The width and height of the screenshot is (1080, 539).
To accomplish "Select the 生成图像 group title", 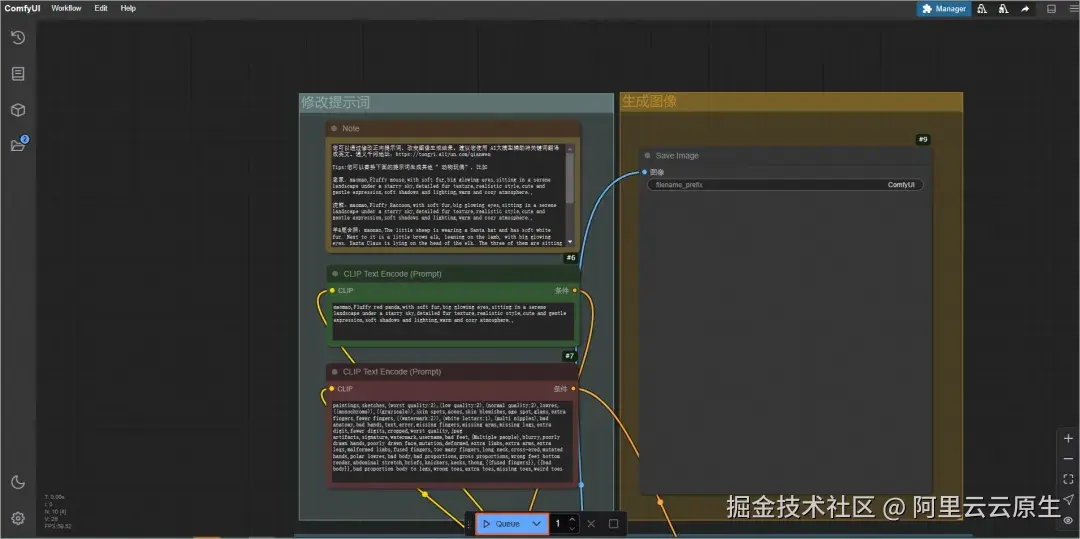I will click(650, 101).
